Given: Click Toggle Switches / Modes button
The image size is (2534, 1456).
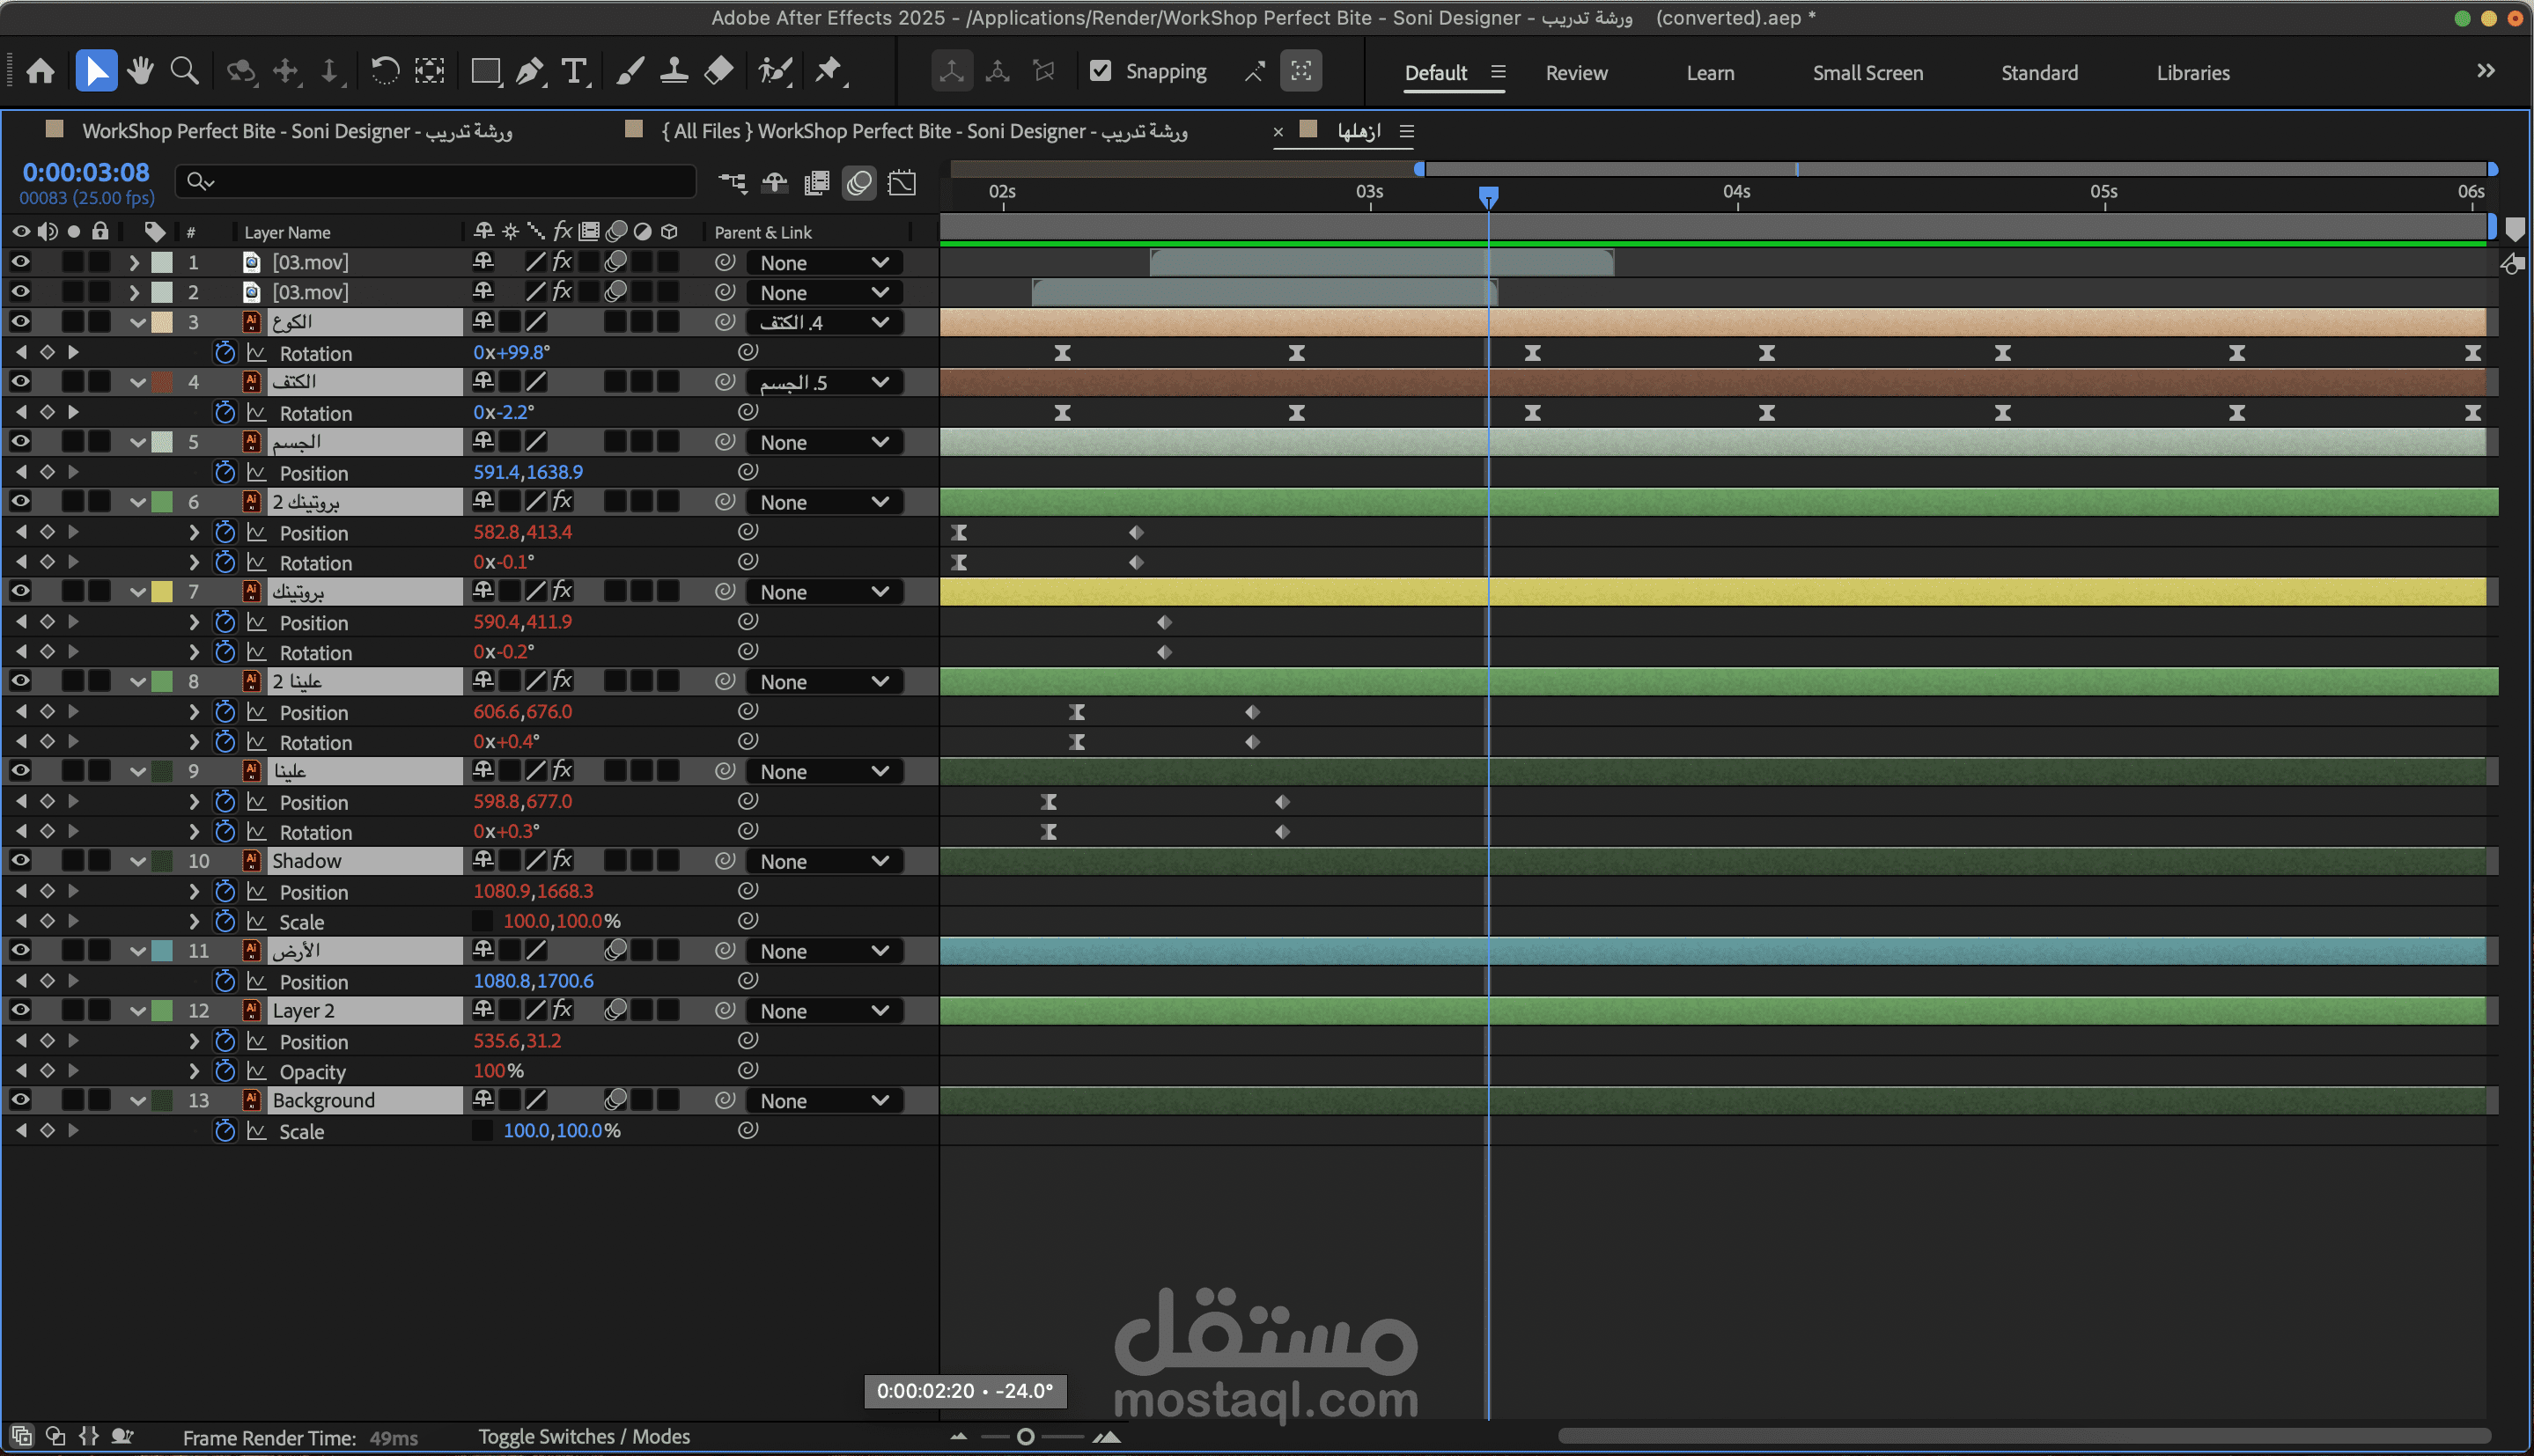Looking at the screenshot, I should tap(584, 1437).
